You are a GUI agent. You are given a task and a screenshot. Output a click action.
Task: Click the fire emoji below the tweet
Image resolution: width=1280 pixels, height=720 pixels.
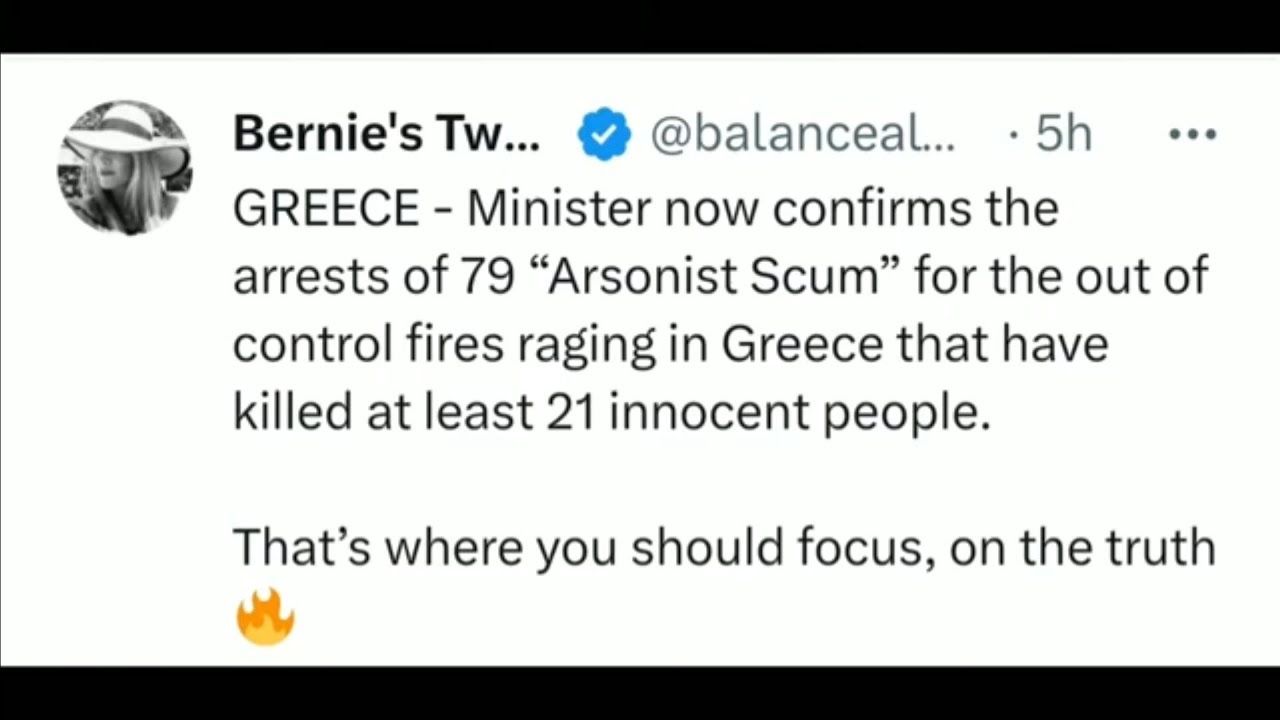pyautogui.click(x=265, y=616)
